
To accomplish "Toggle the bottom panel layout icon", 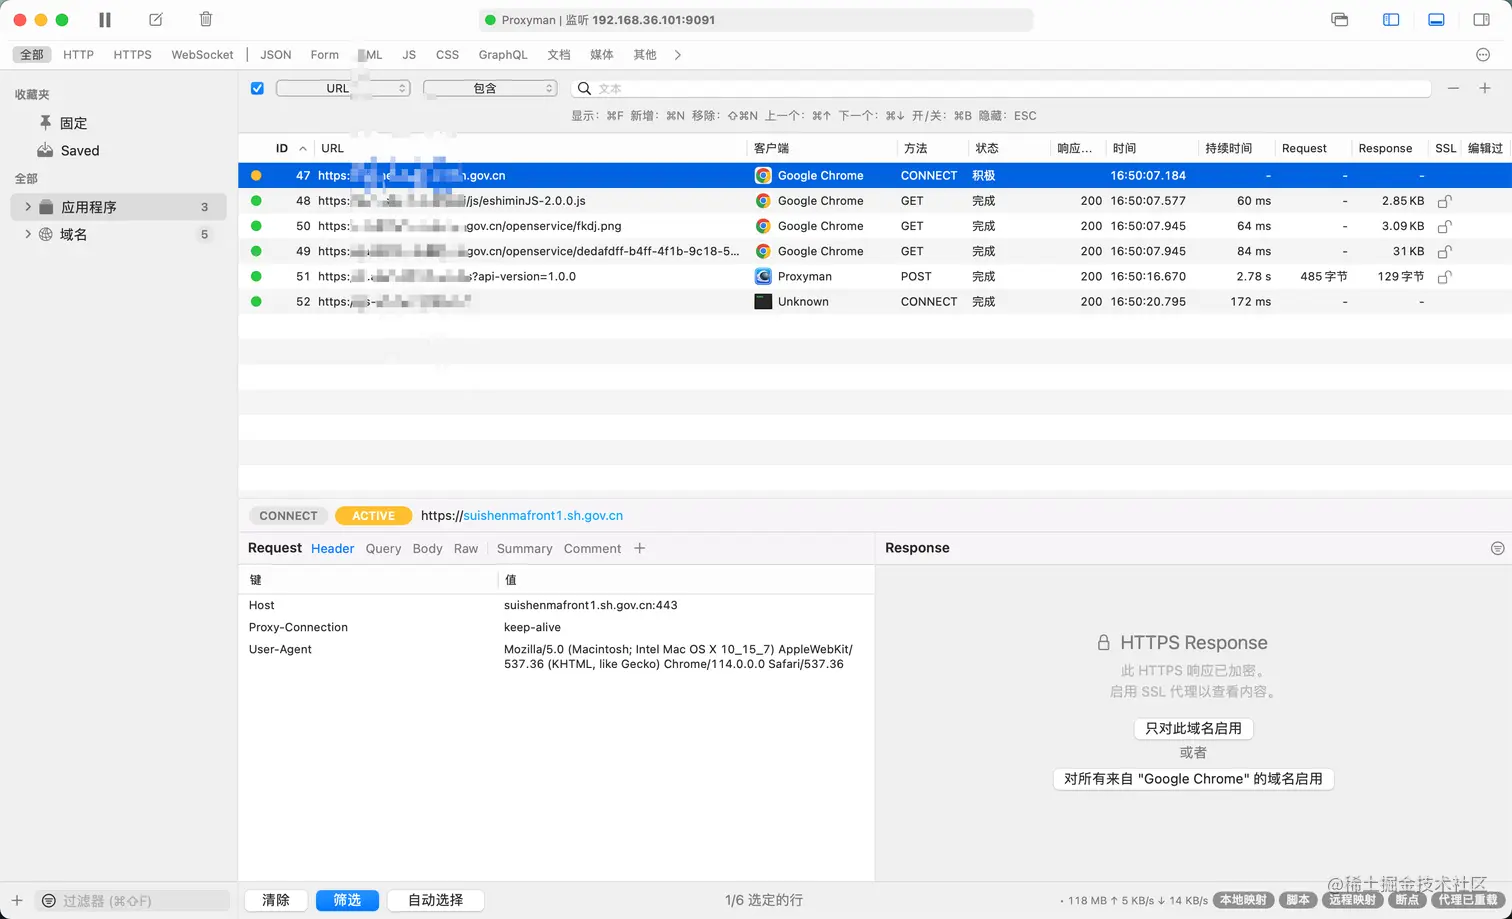I will [x=1436, y=19].
